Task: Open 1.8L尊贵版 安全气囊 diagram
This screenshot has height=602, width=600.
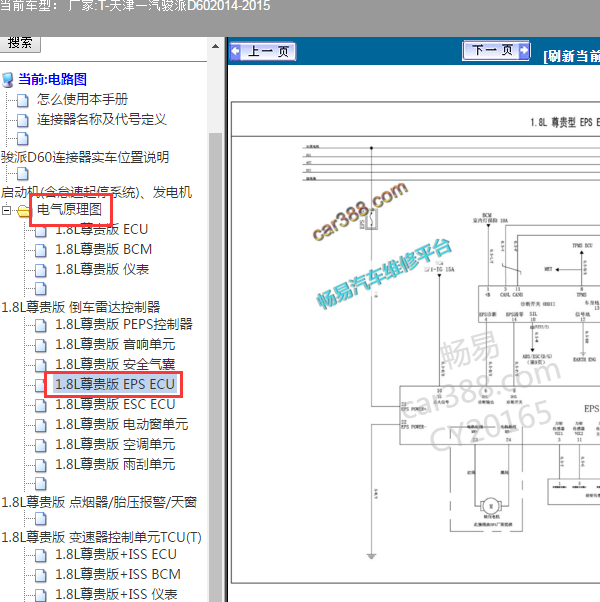Action: pyautogui.click(x=115, y=364)
